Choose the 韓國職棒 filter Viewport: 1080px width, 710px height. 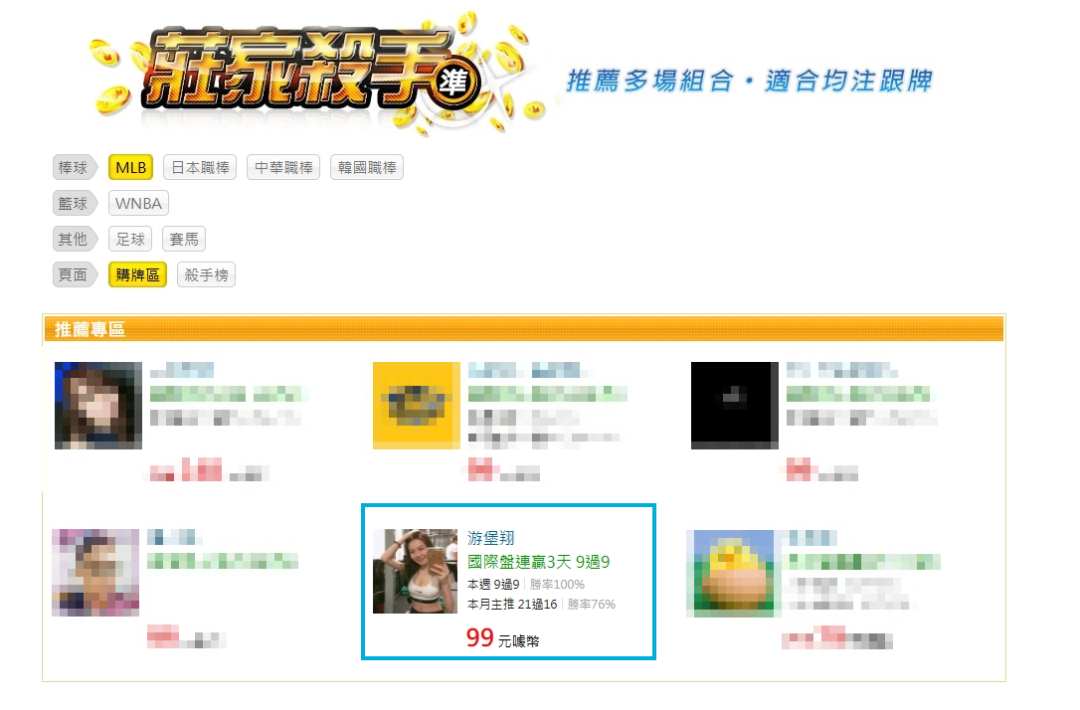click(366, 167)
